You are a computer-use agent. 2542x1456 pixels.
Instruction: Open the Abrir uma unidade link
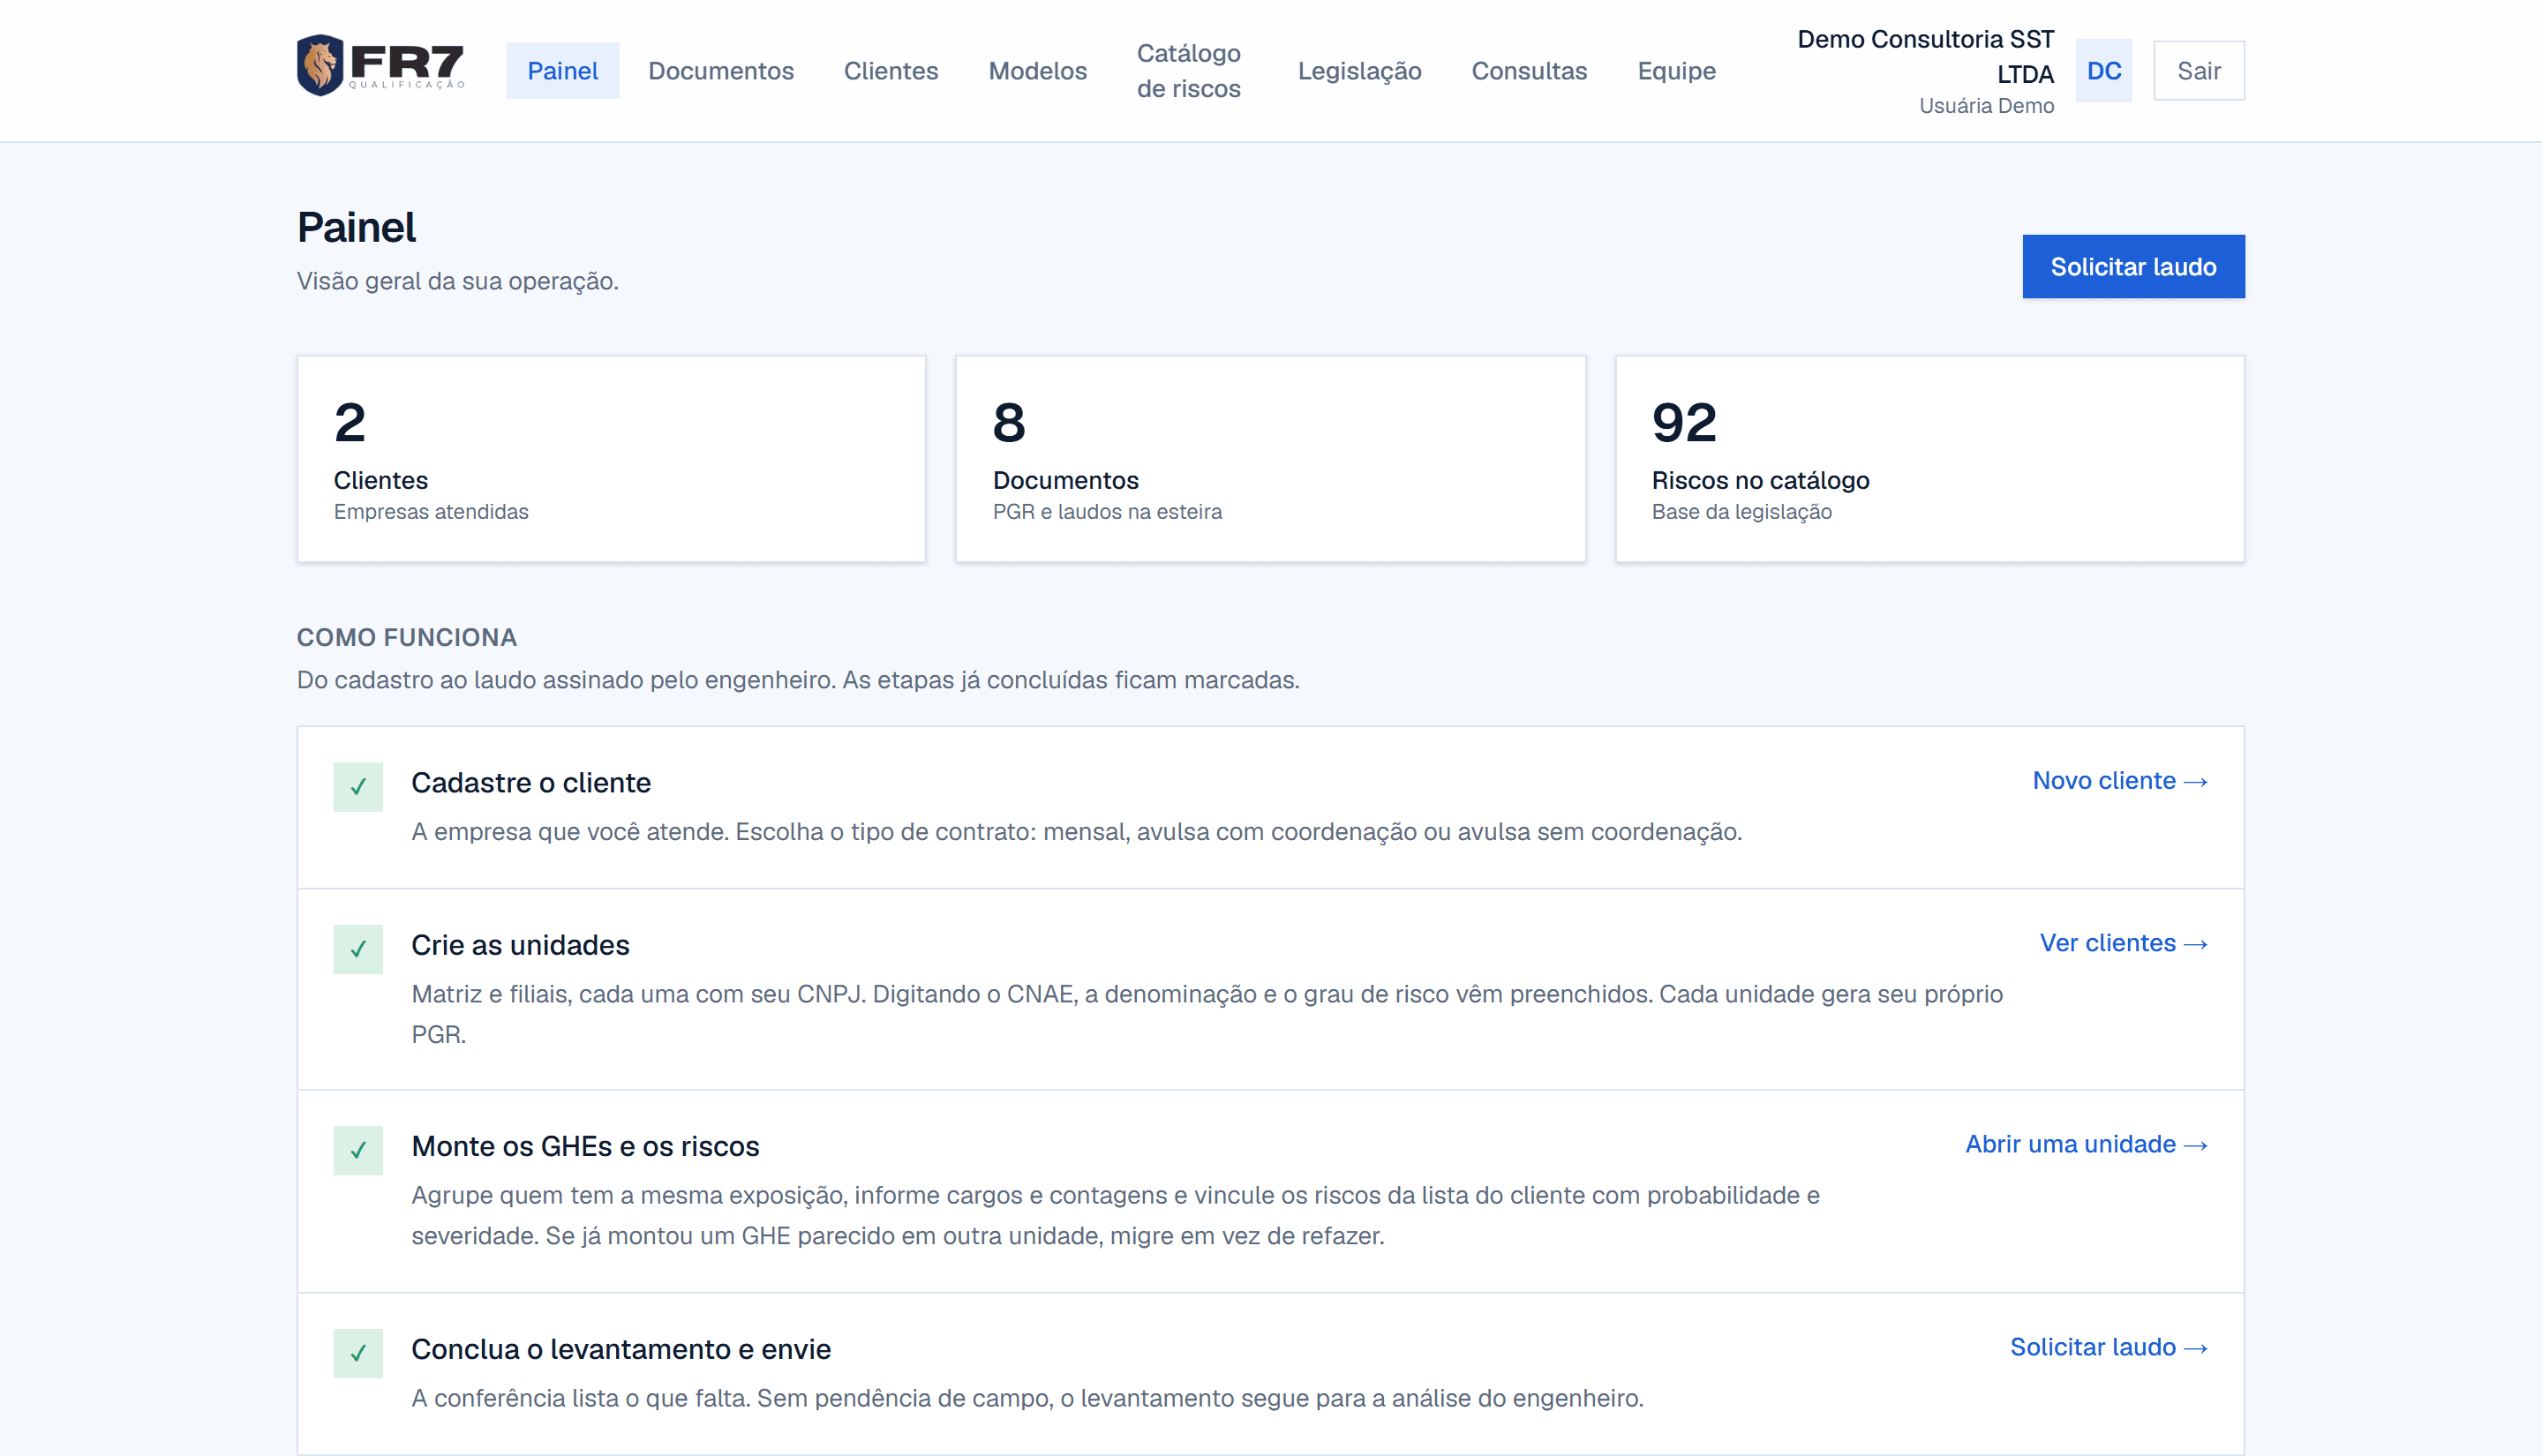point(2086,1144)
